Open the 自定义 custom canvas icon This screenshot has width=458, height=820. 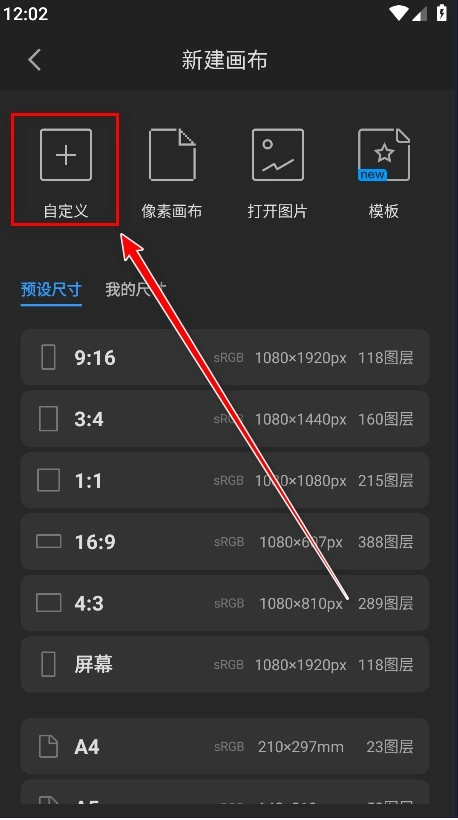pyautogui.click(x=66, y=155)
